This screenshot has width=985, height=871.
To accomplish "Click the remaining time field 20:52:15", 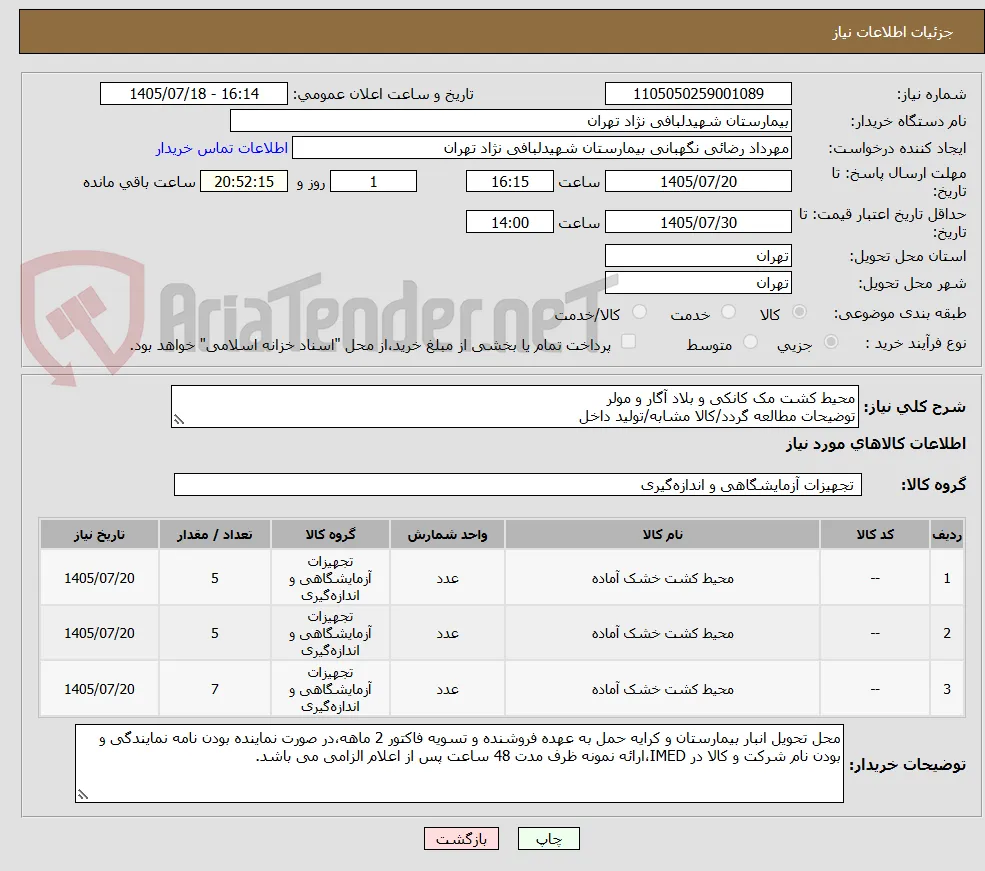I will point(244,181).
